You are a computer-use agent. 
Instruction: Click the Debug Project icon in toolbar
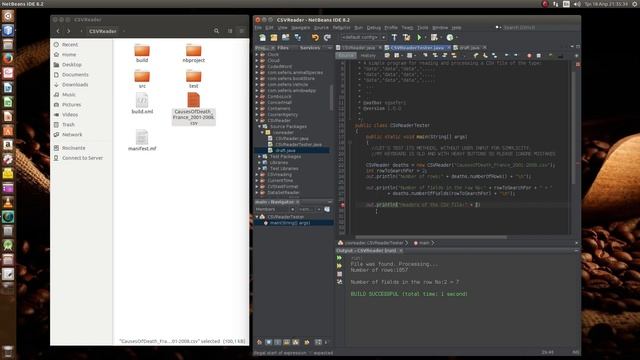click(434, 38)
